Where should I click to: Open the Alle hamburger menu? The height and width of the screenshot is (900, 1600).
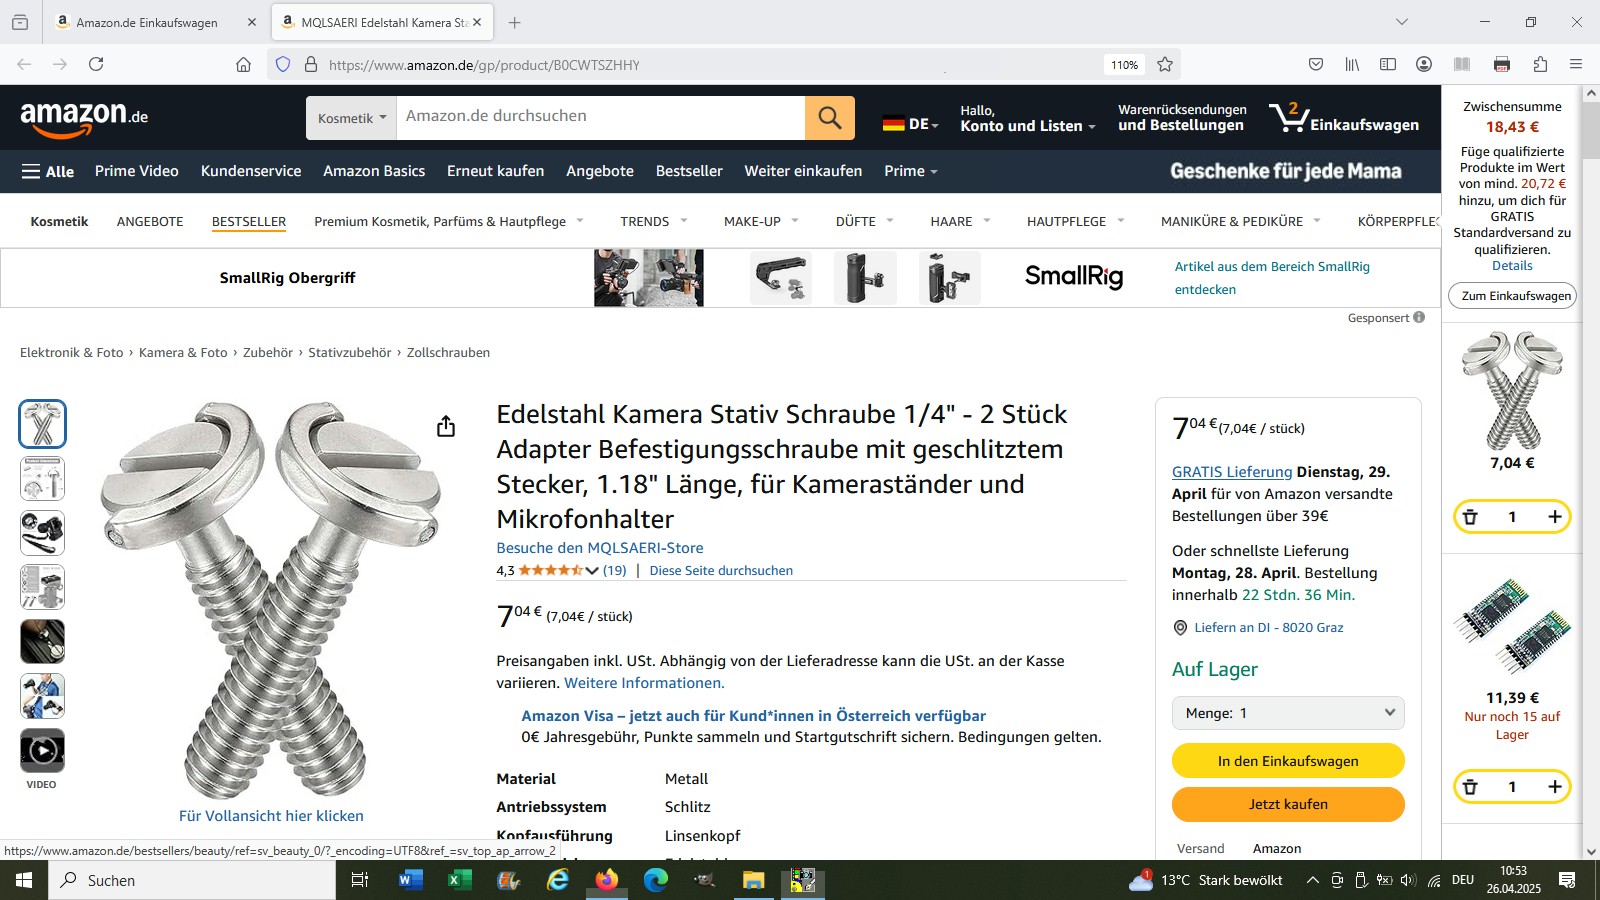click(x=48, y=171)
